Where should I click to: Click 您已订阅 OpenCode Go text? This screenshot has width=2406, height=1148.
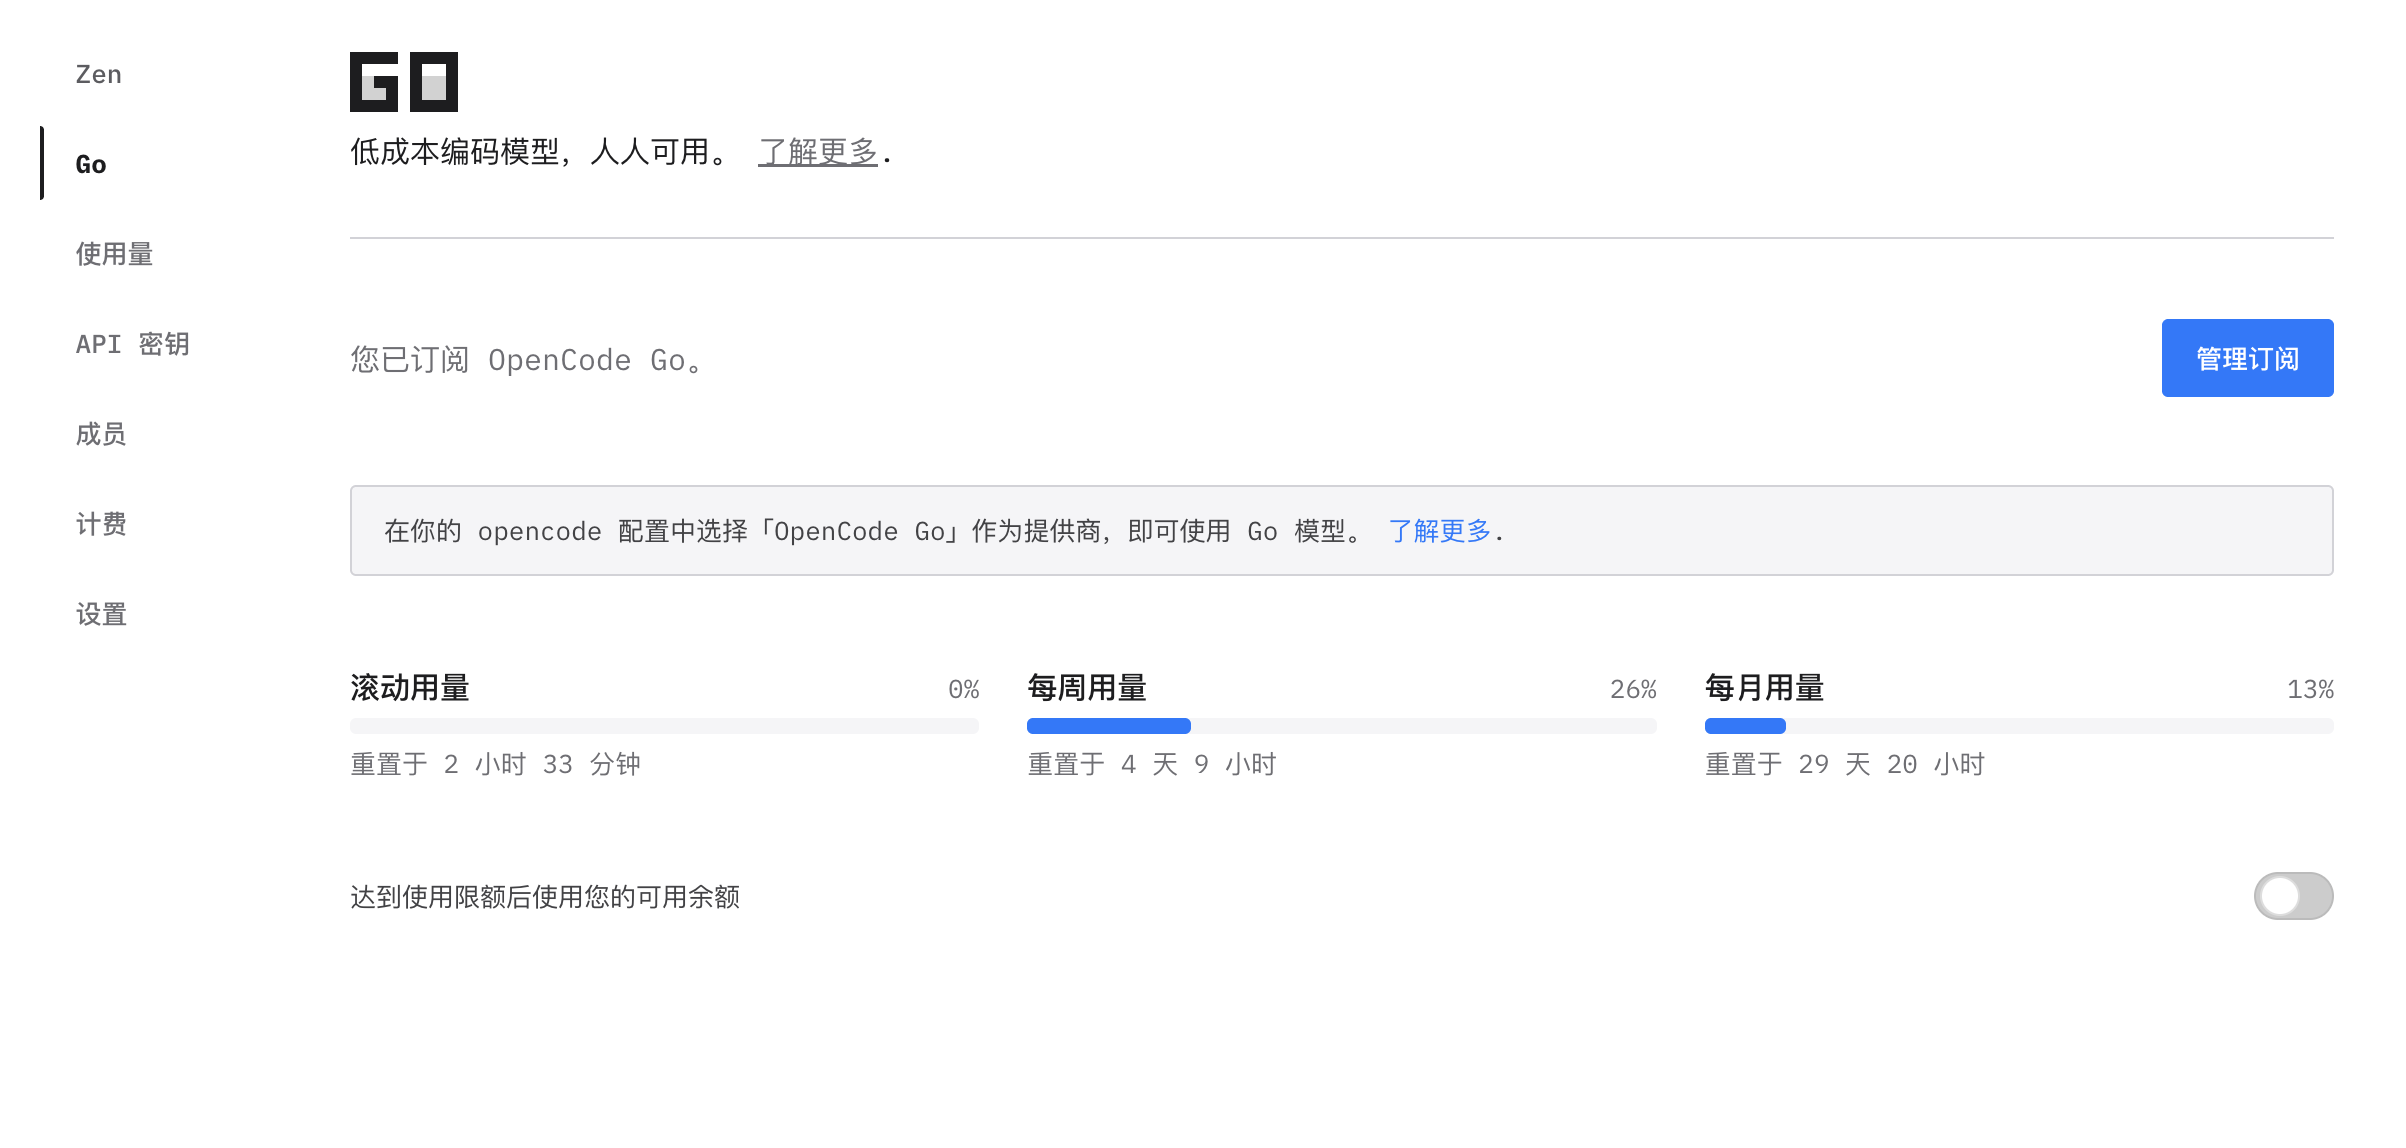coord(528,360)
